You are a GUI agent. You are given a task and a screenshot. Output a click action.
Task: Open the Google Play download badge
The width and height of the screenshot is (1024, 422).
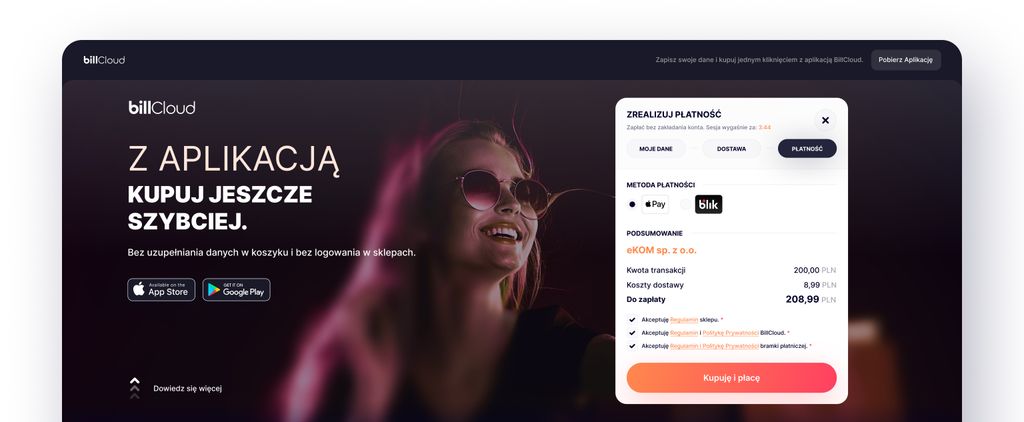coord(236,289)
